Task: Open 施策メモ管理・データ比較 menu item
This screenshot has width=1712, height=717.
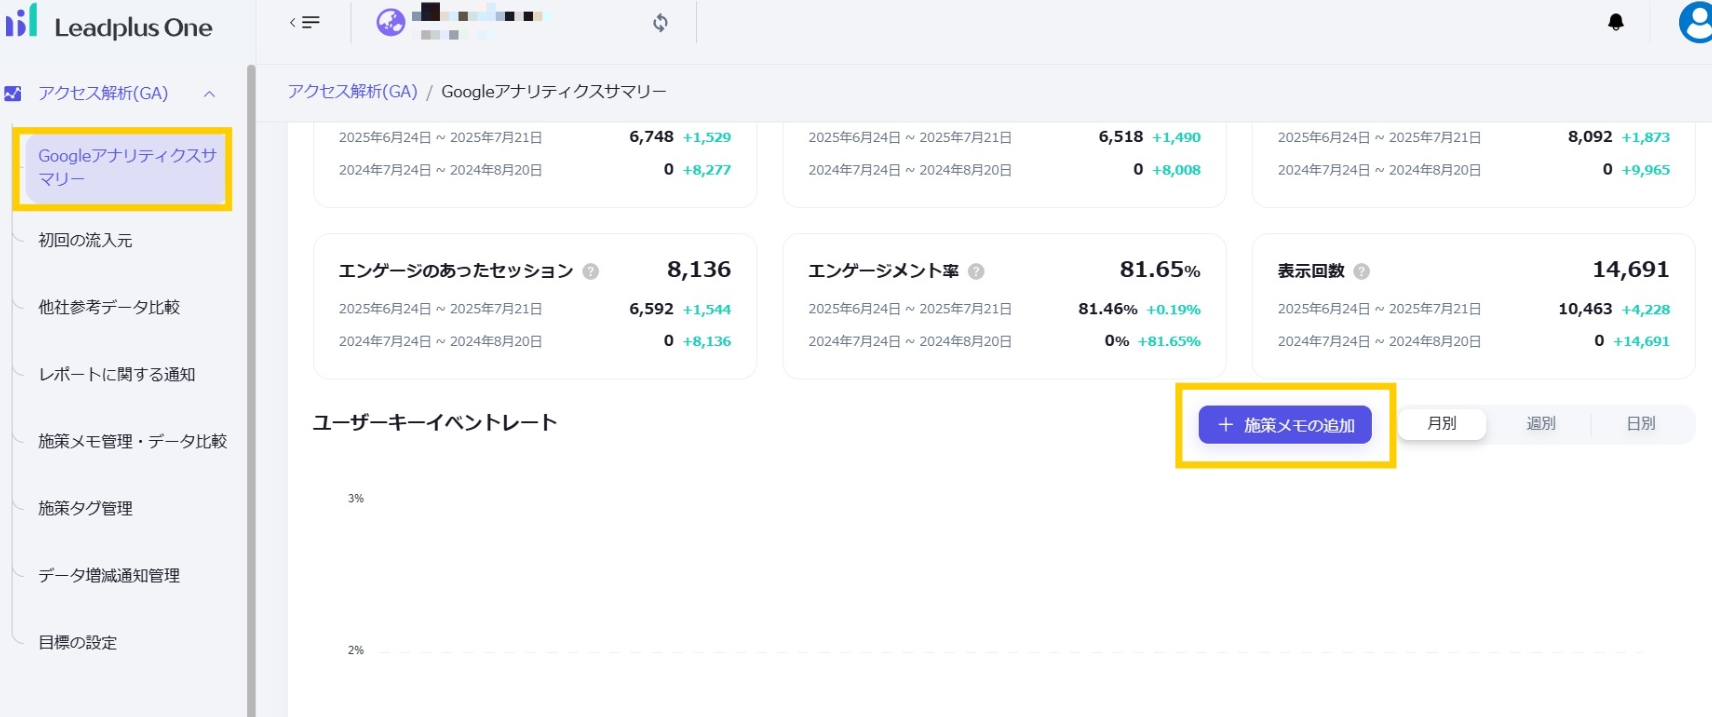Action: [132, 441]
